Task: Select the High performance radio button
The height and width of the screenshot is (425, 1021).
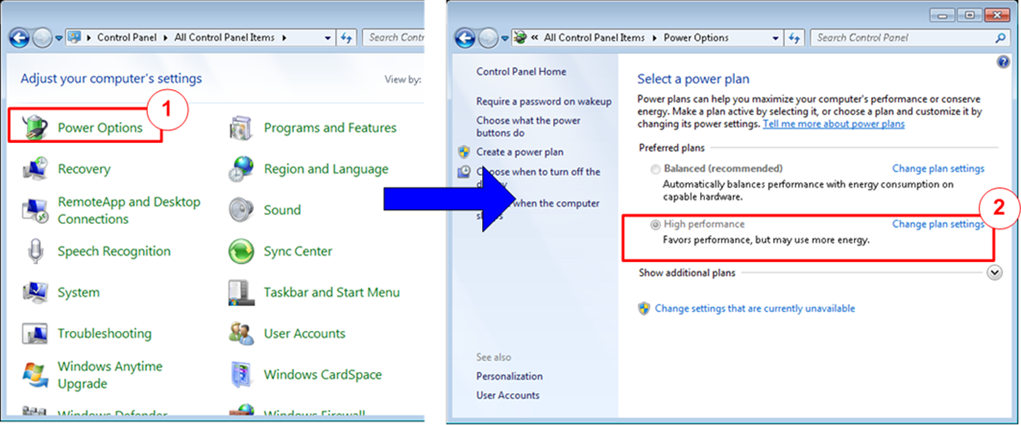Action: click(656, 225)
